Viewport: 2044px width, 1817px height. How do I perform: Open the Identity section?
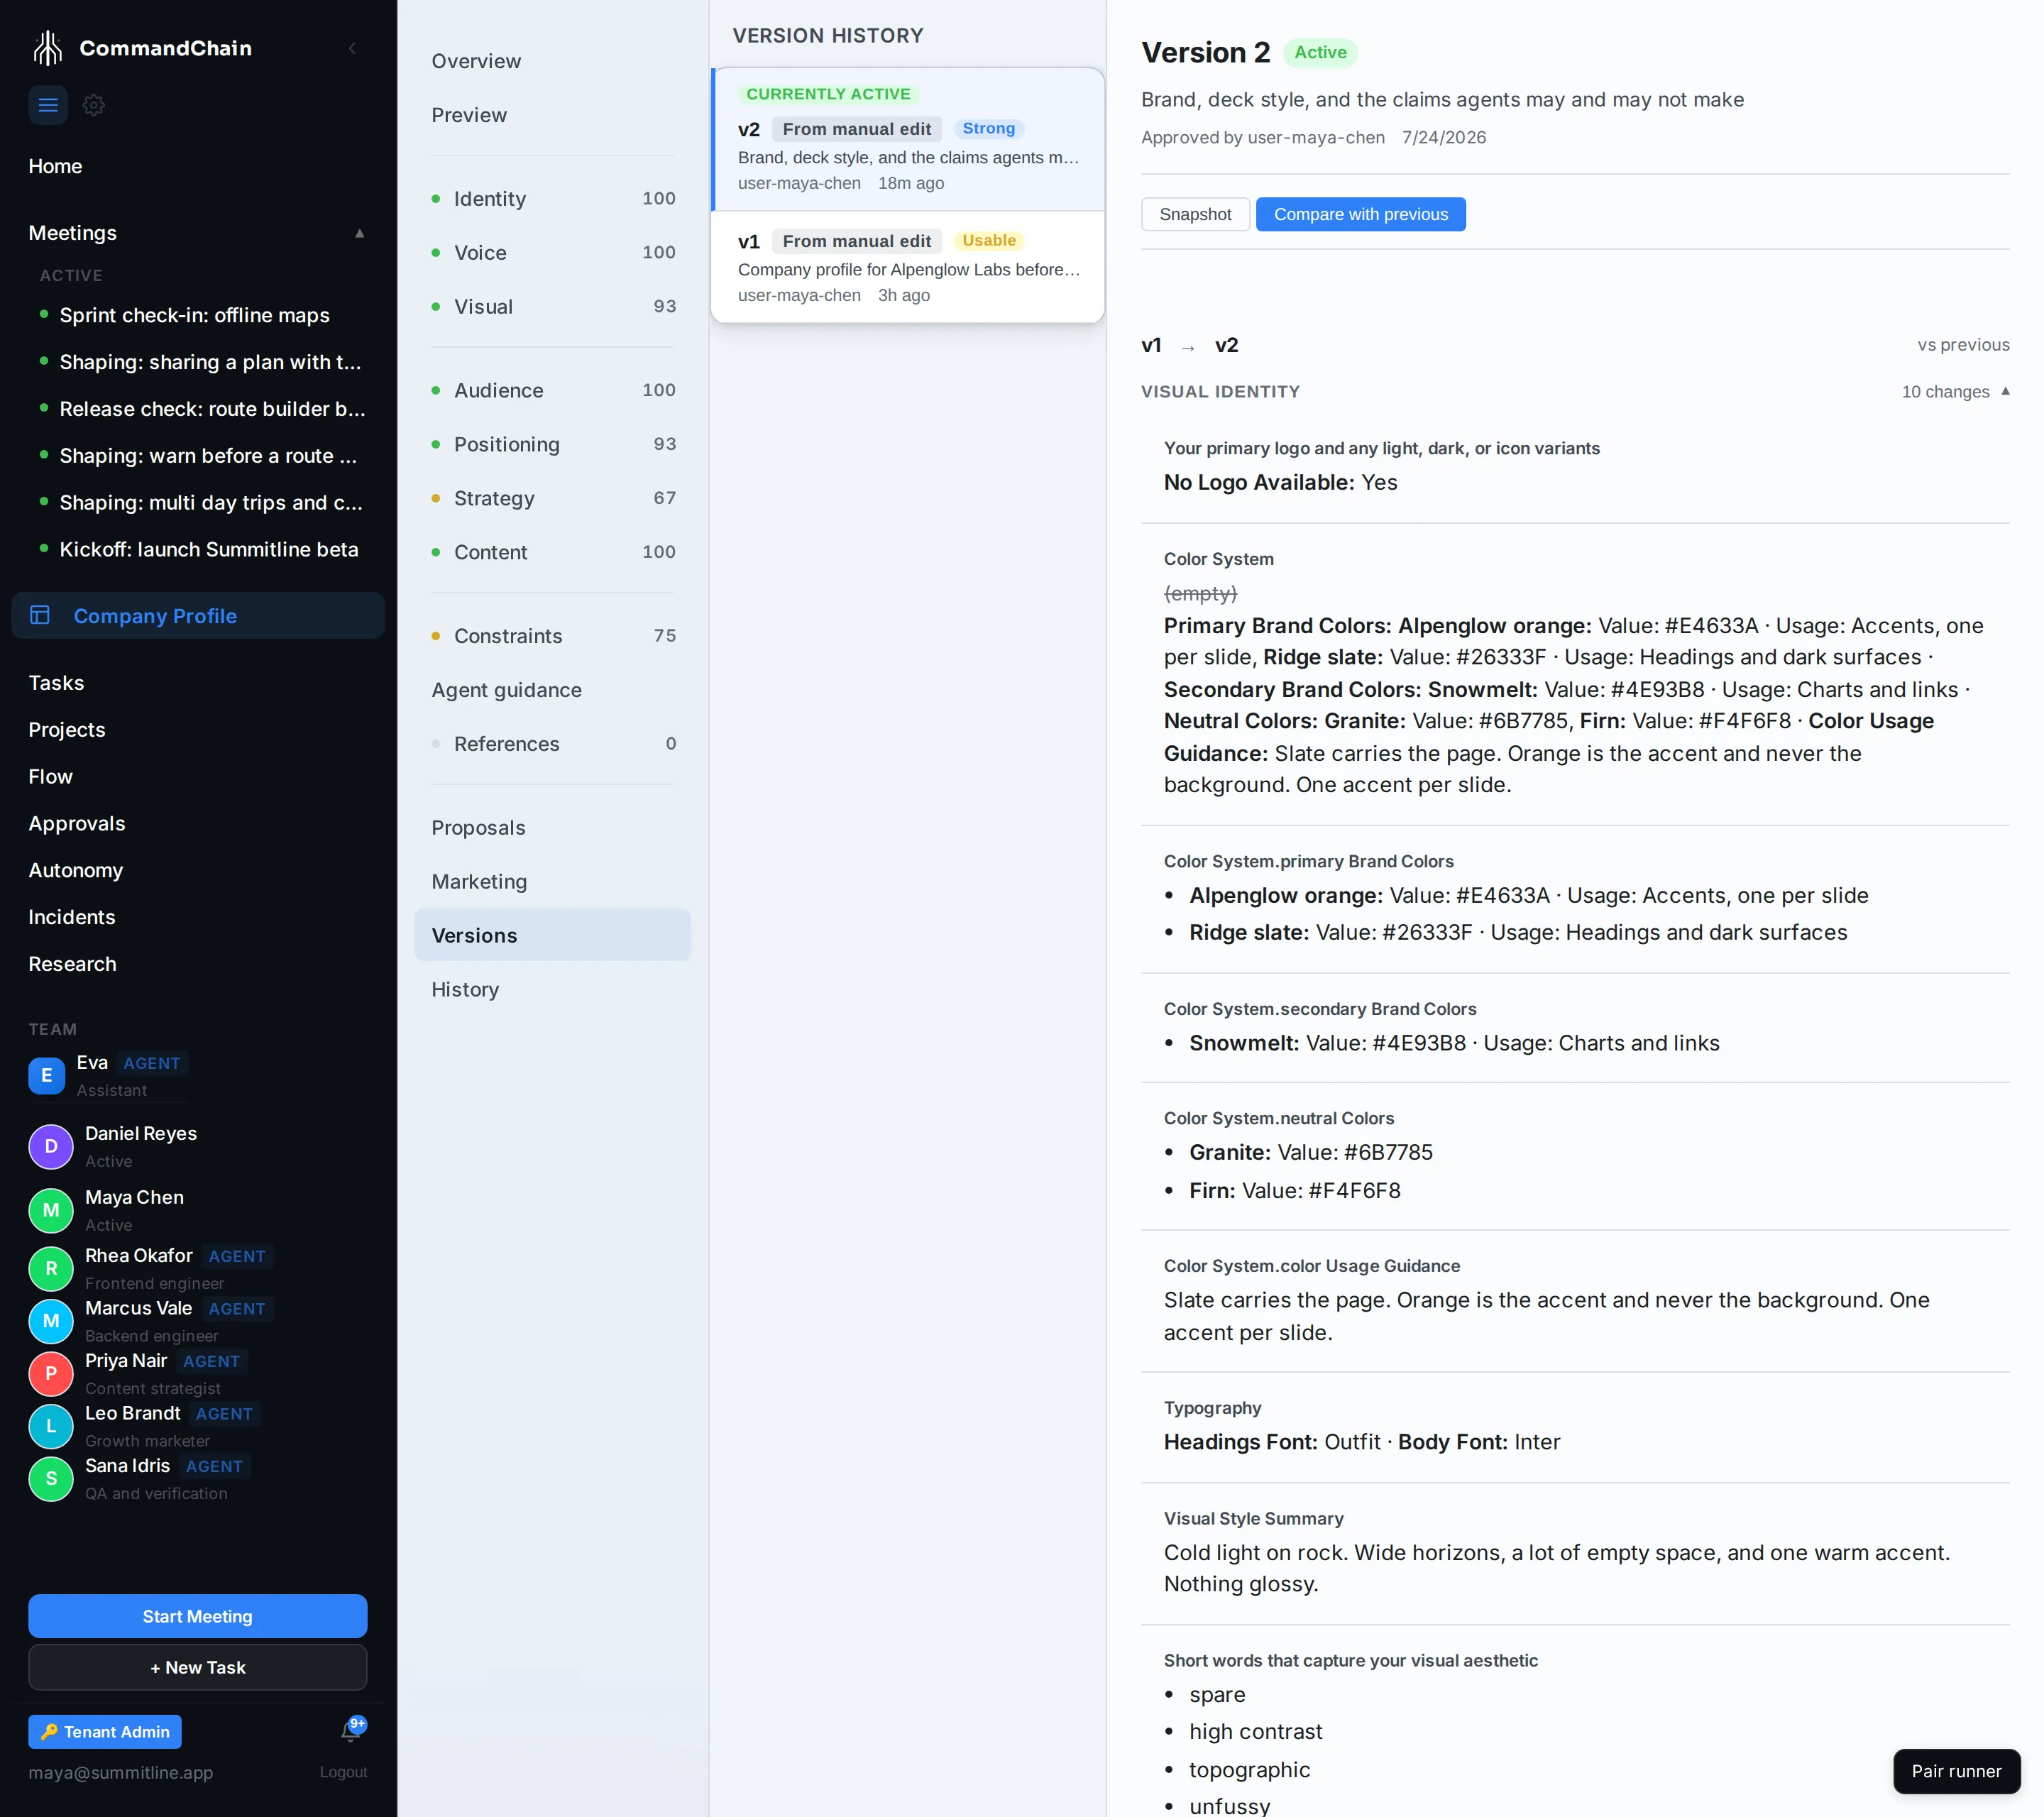pyautogui.click(x=552, y=198)
